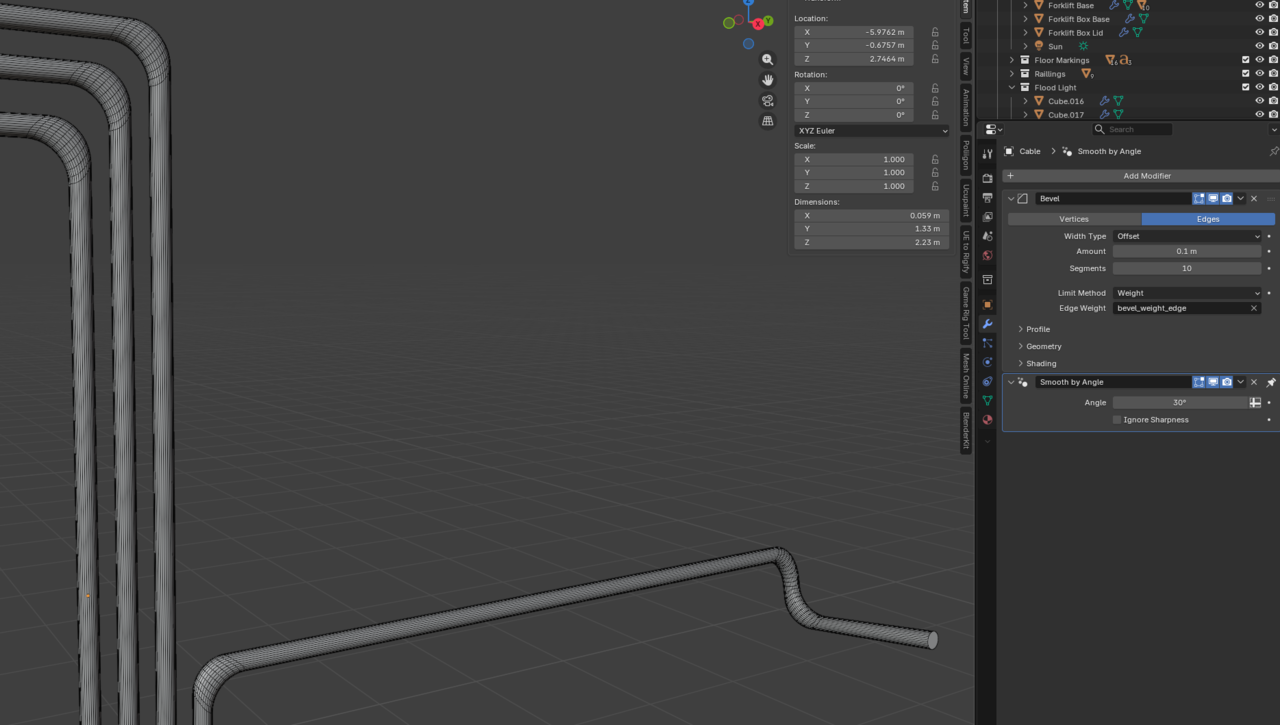Switch to the Tool sidebar tab
1280x725 pixels.
click(966, 36)
